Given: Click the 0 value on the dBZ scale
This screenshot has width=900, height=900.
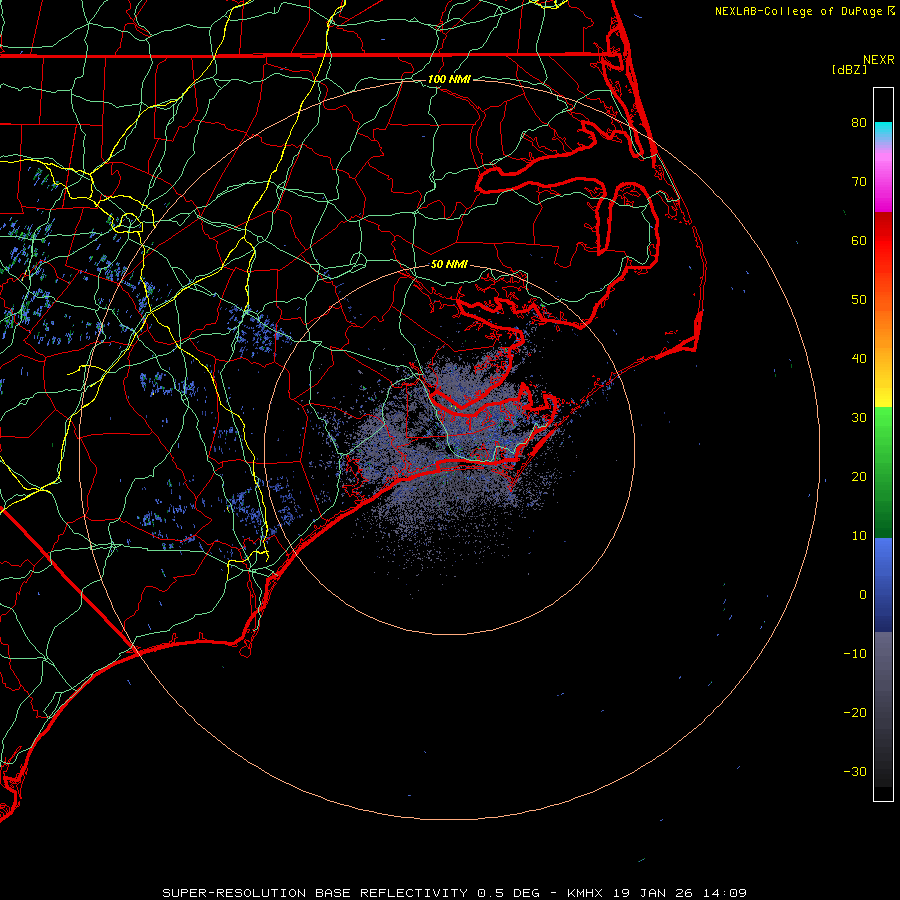Looking at the screenshot, I should (x=863, y=595).
